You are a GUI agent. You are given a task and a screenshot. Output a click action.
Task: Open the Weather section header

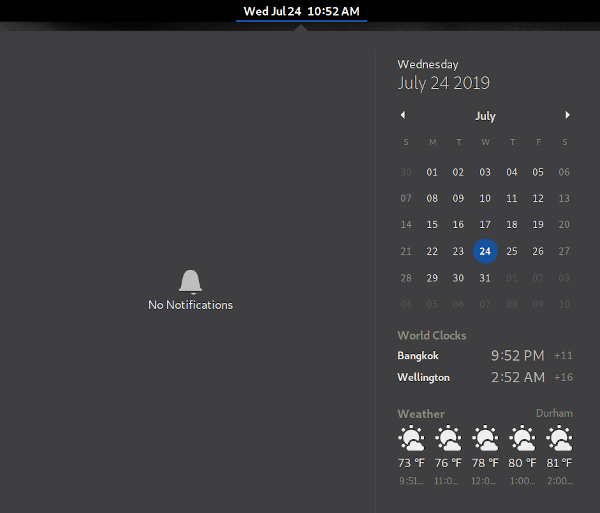[421, 414]
